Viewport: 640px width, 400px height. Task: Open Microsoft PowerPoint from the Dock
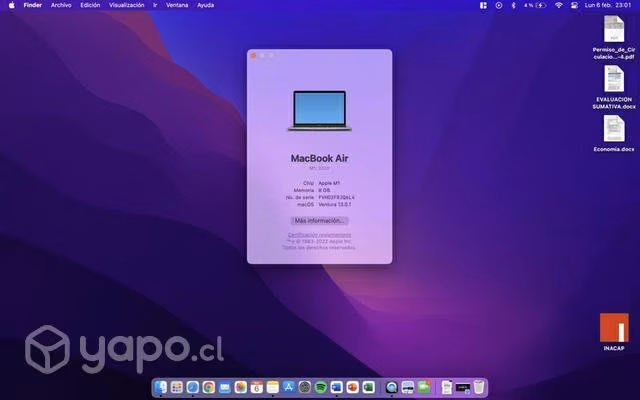click(x=353, y=387)
